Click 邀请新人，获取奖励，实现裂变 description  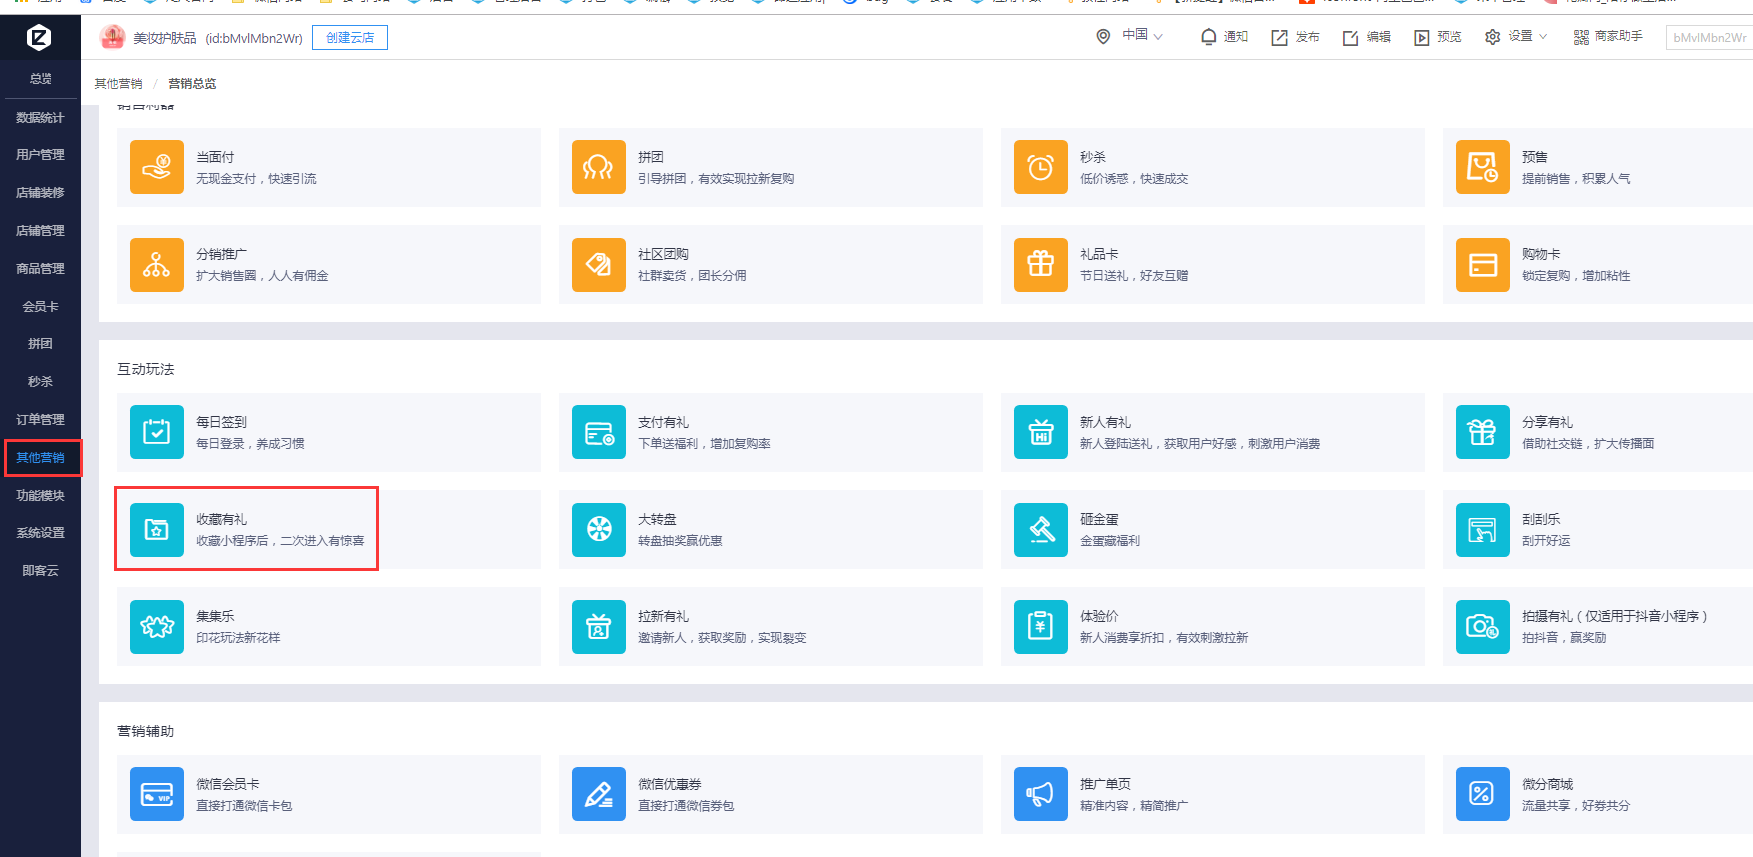tap(722, 638)
